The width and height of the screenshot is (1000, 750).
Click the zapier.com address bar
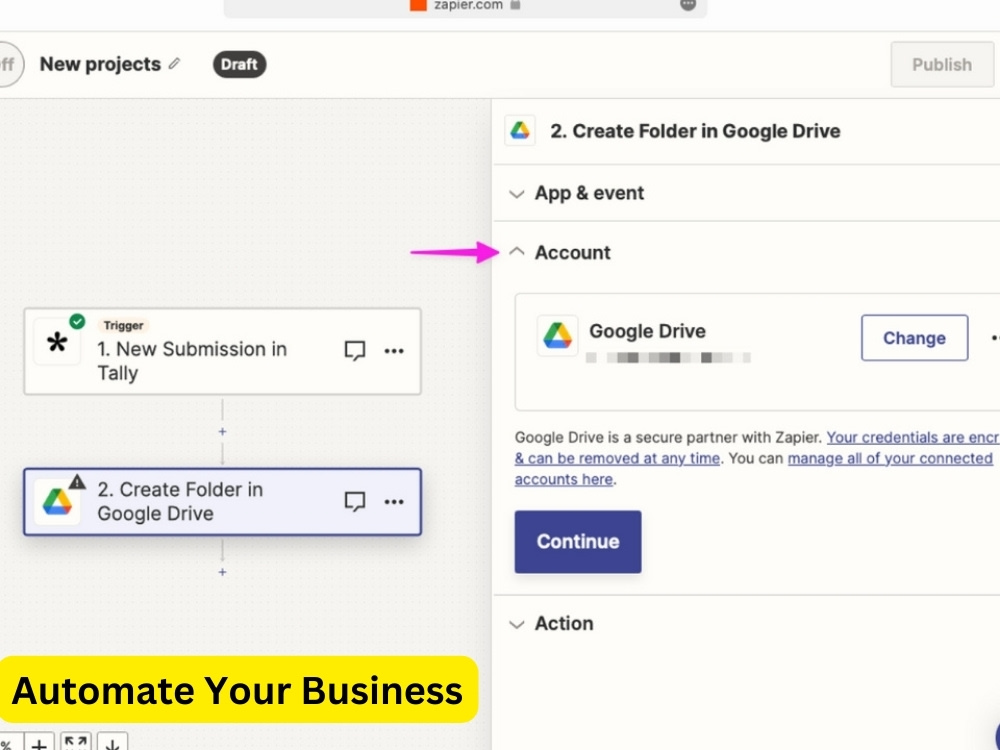[465, 6]
